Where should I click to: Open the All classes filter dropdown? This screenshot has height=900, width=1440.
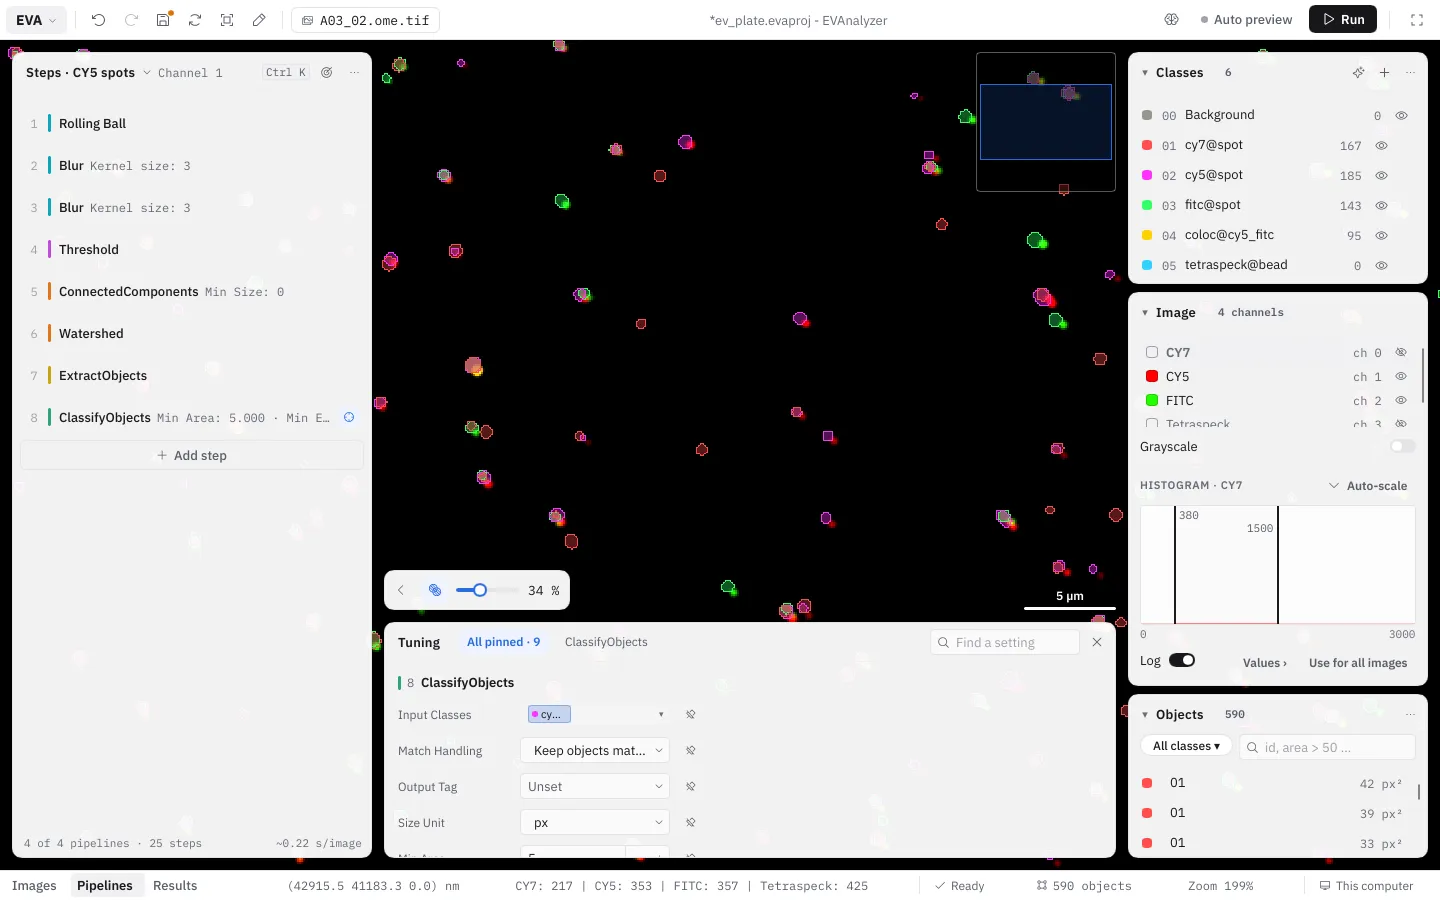(x=1187, y=746)
